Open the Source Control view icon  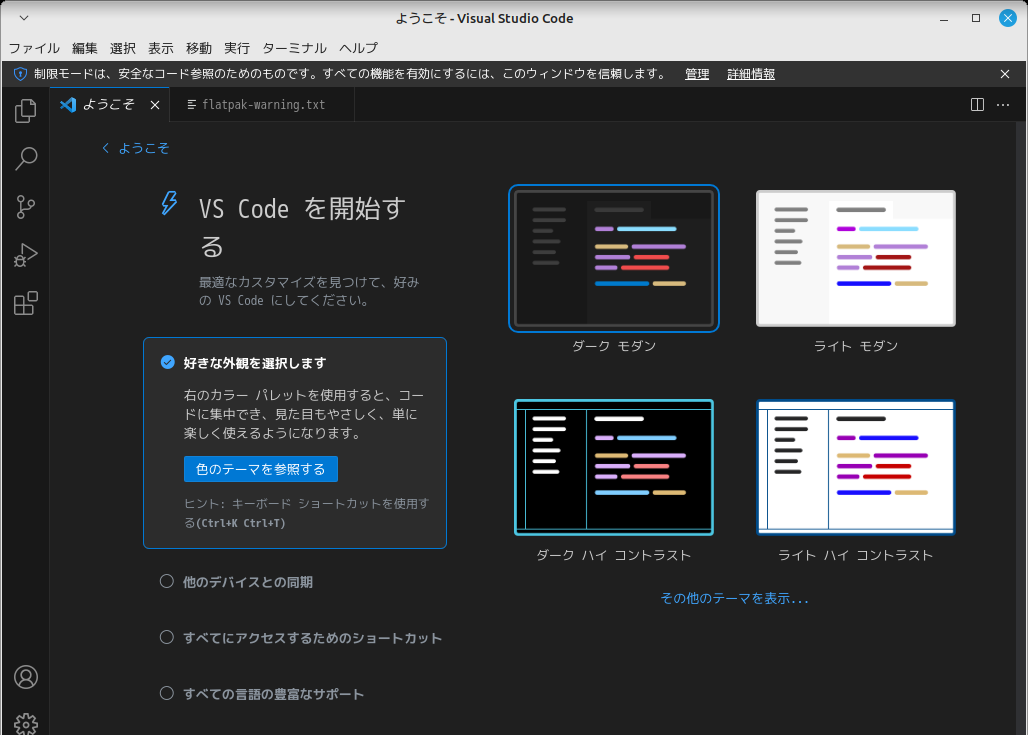pos(26,207)
